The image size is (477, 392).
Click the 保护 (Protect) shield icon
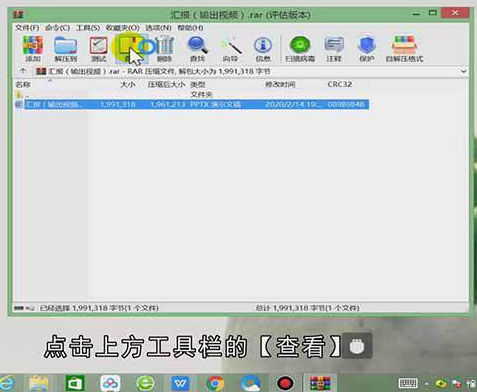pyautogui.click(x=367, y=49)
